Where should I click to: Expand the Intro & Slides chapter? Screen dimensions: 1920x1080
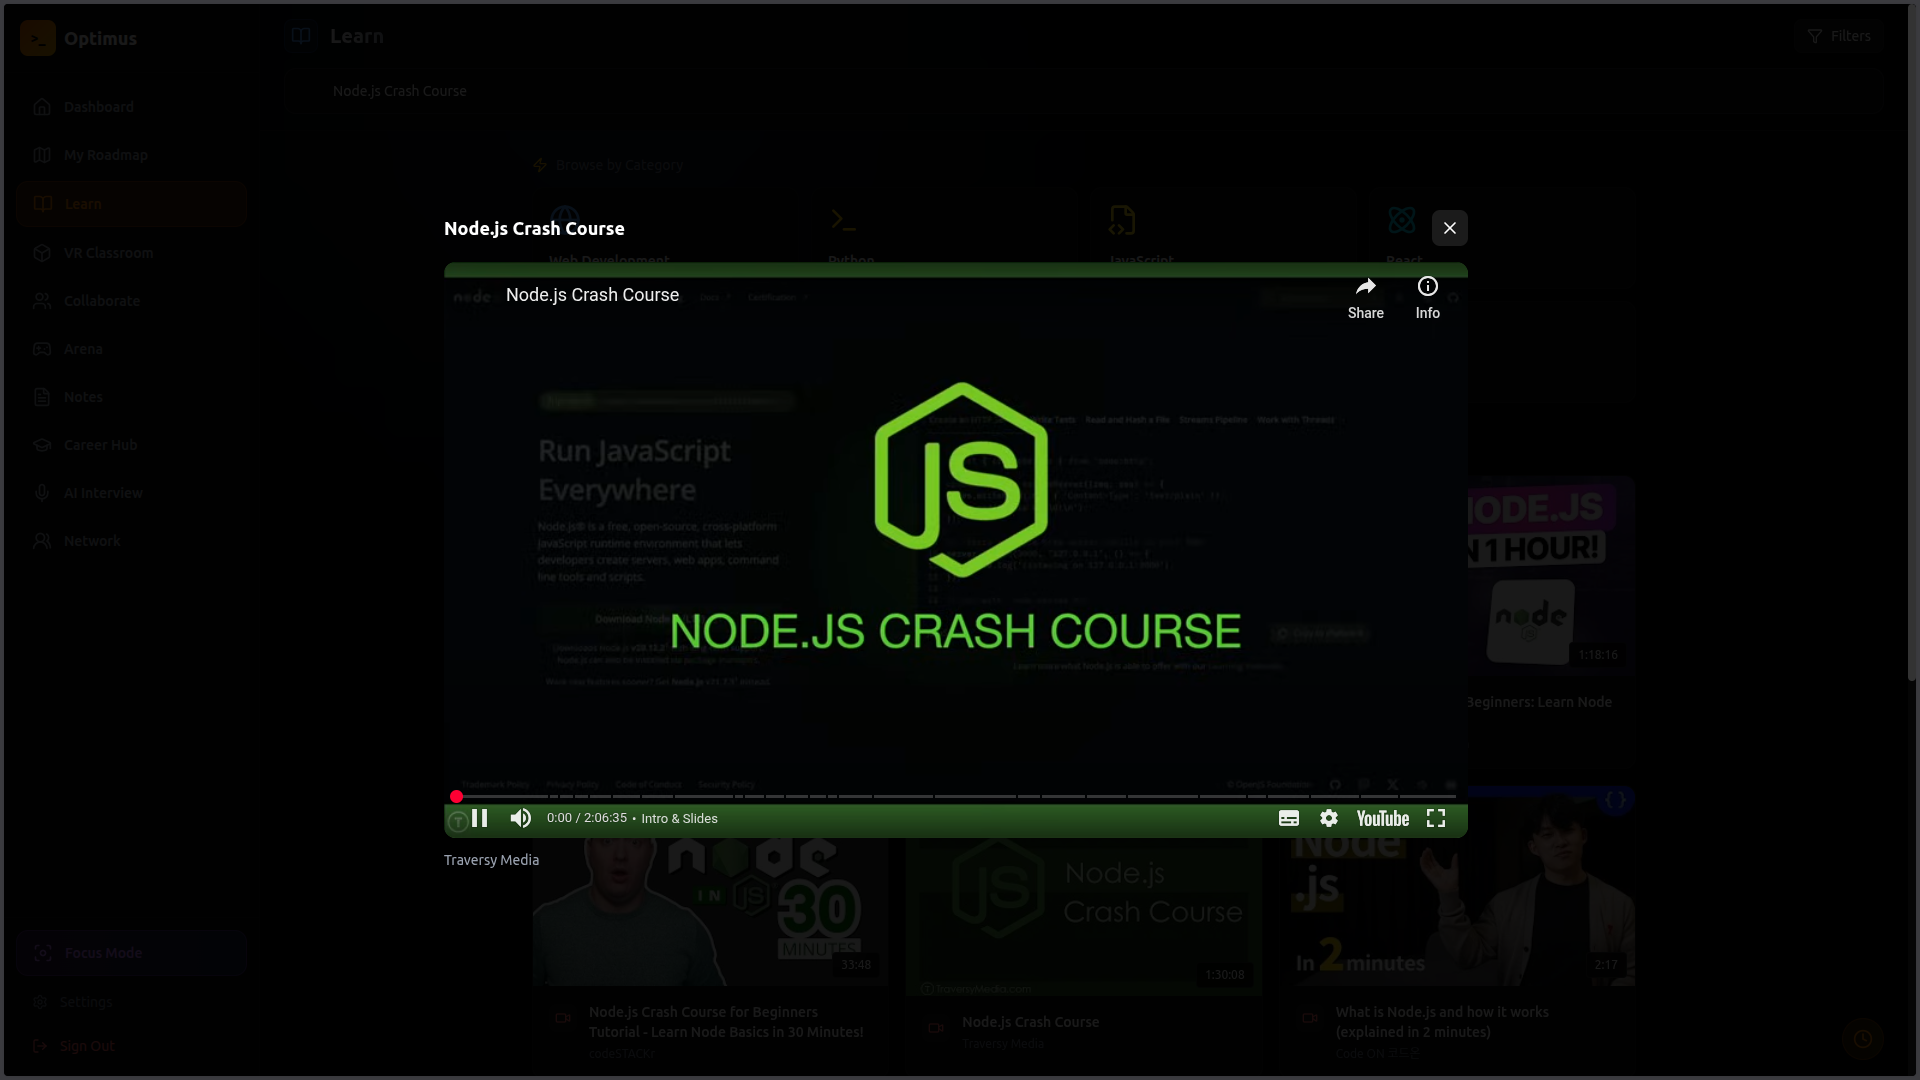pos(679,818)
